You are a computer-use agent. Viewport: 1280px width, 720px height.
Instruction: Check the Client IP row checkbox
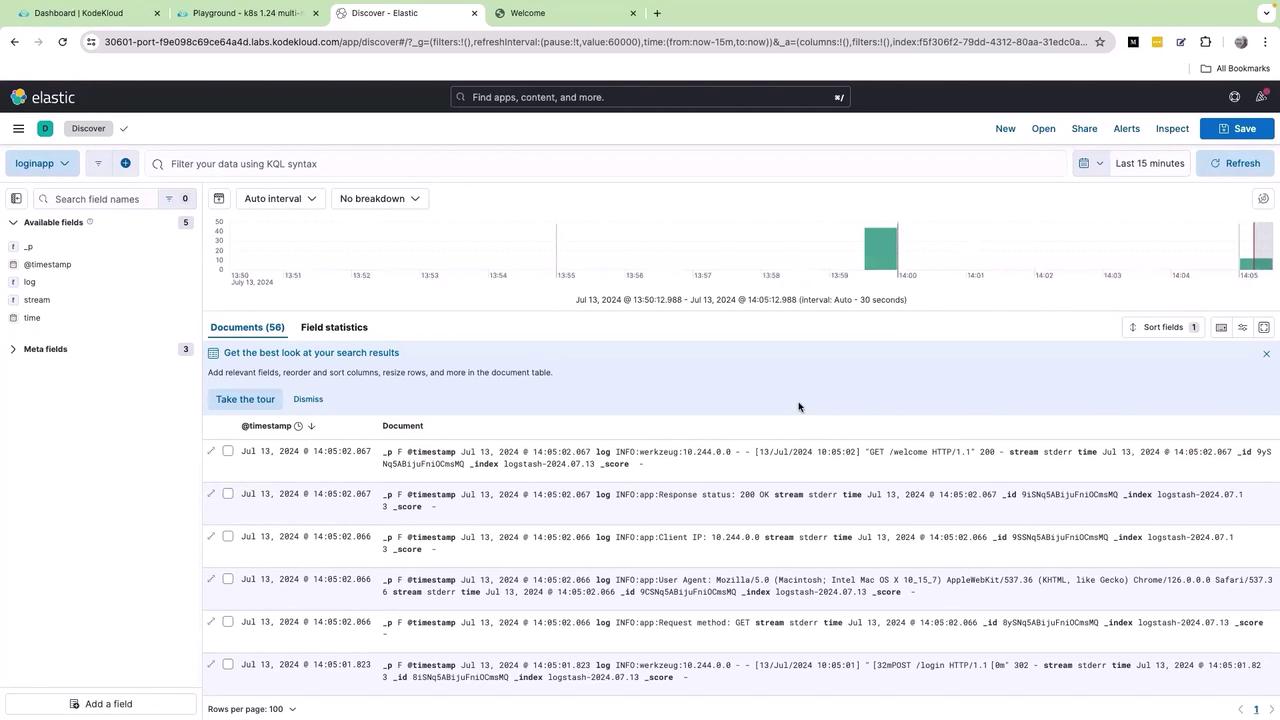228,537
